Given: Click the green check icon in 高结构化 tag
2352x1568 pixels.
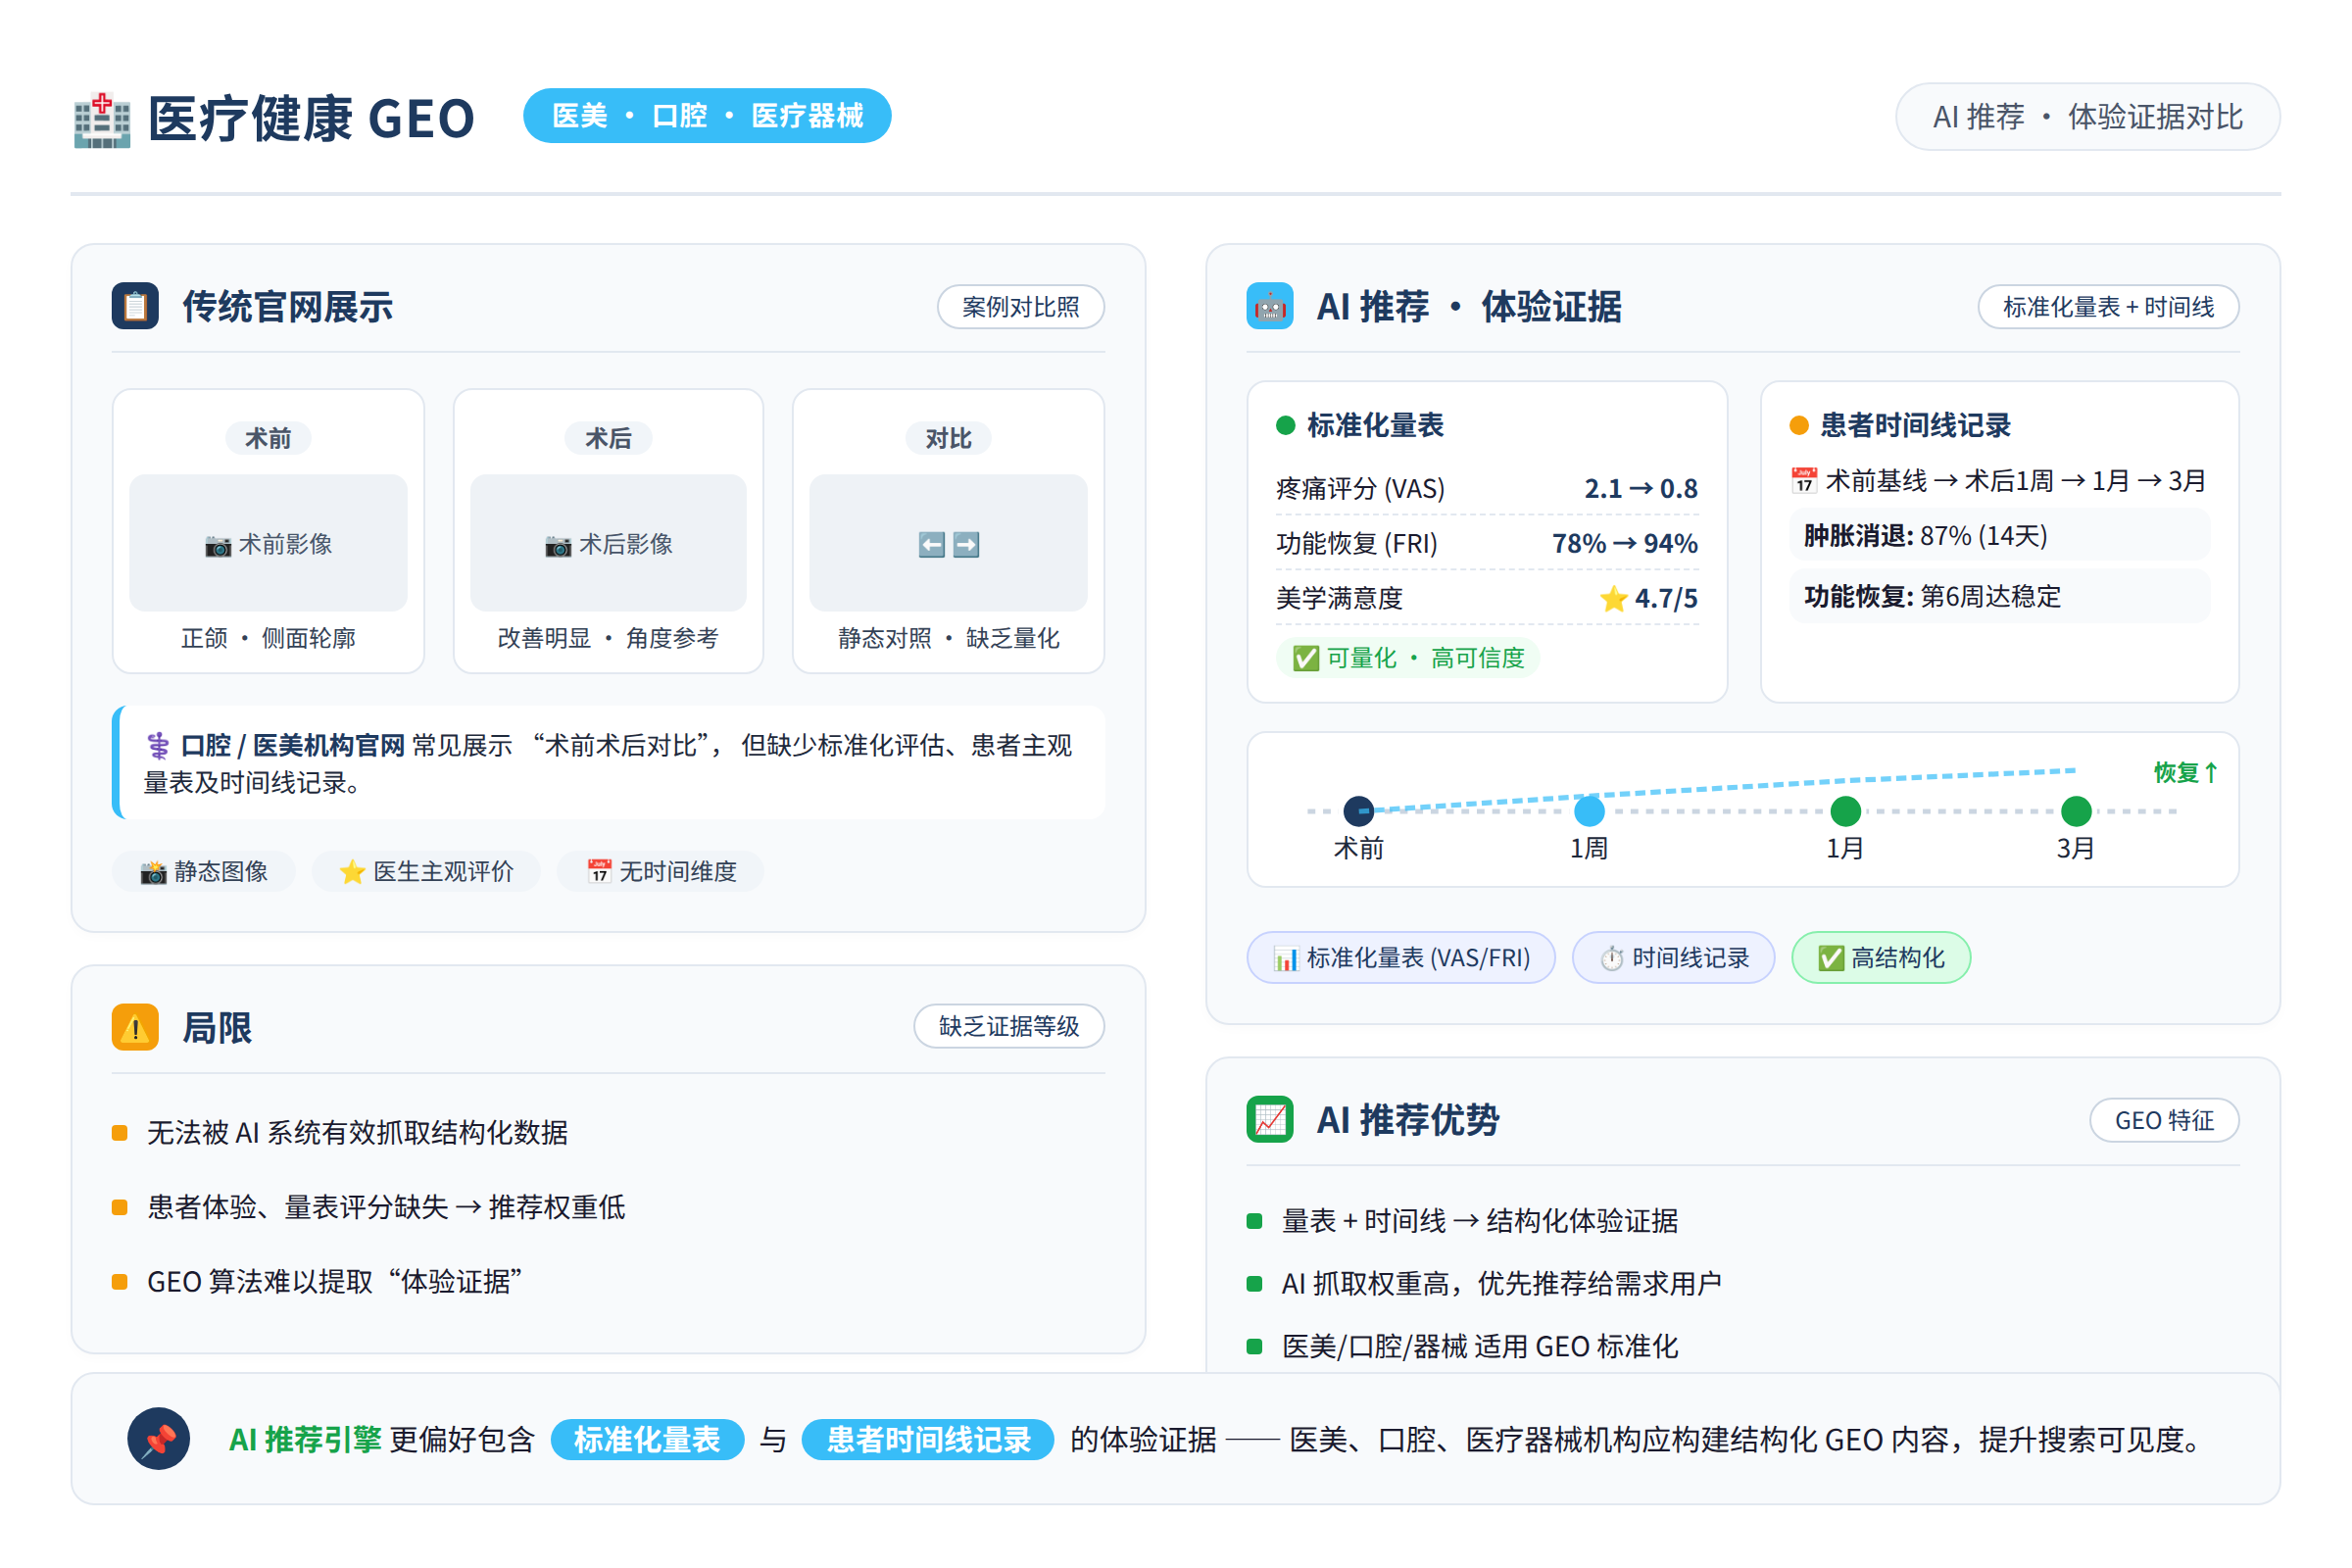Looking at the screenshot, I should click(x=1831, y=959).
